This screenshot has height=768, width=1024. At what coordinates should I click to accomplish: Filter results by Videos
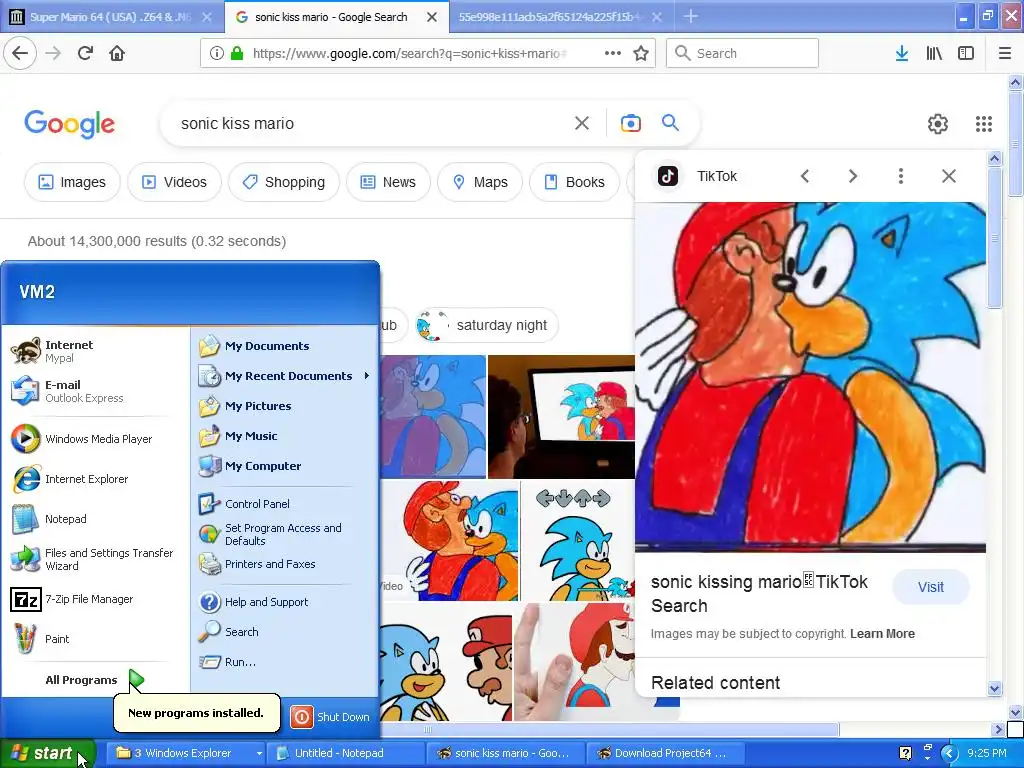click(x=174, y=182)
